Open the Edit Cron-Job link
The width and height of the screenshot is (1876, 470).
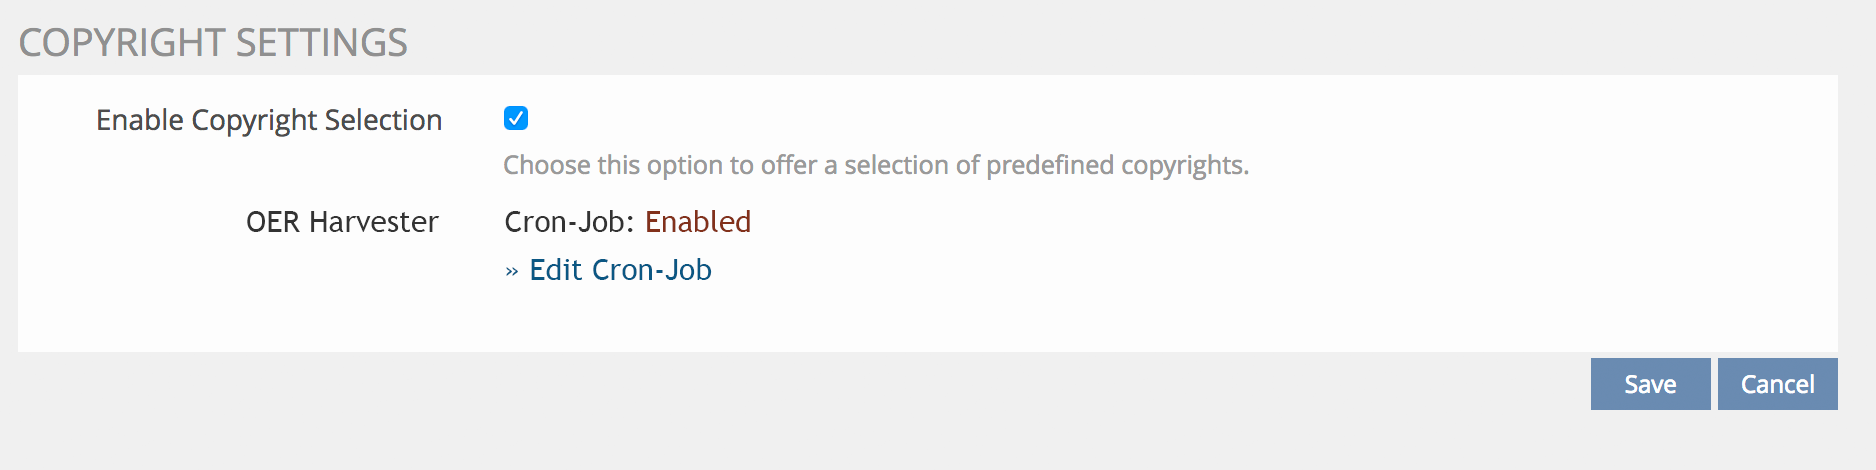click(620, 270)
